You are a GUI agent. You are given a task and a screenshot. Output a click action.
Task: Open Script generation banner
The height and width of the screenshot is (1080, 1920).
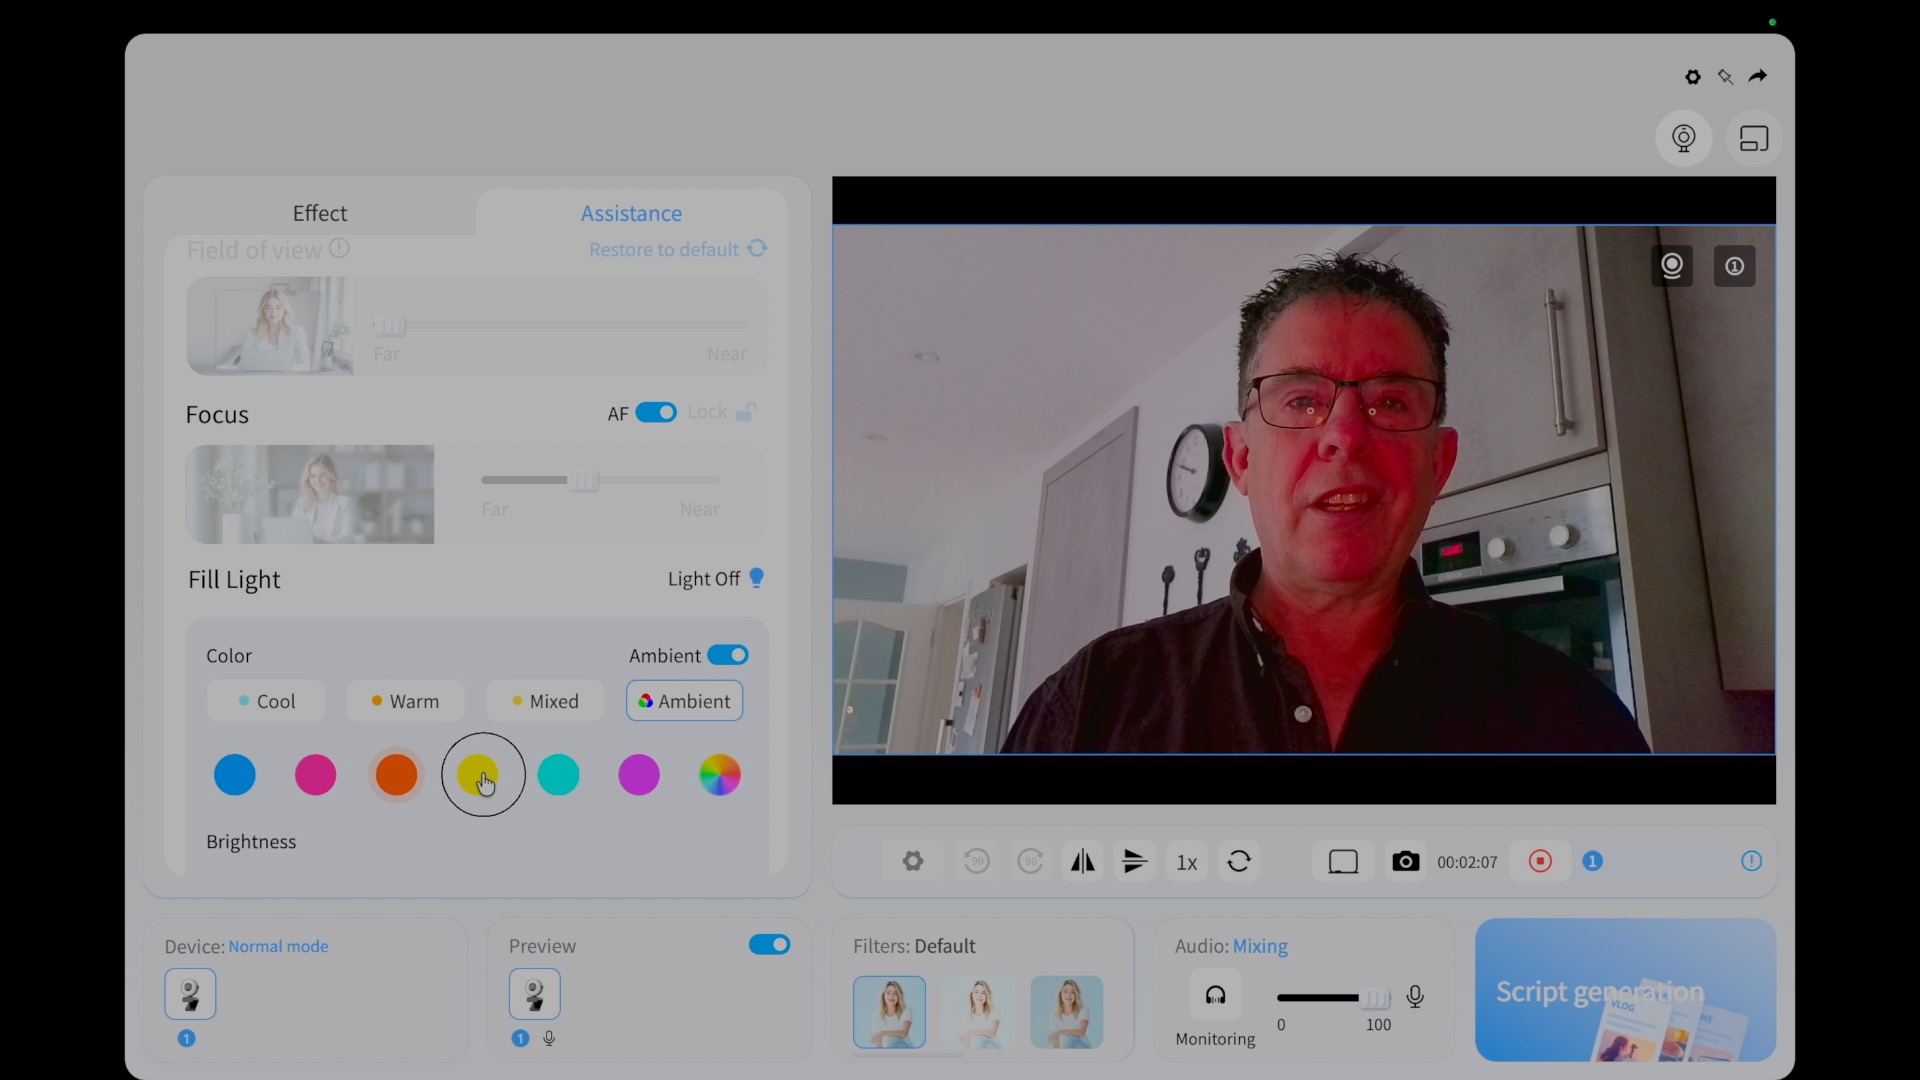click(x=1625, y=990)
